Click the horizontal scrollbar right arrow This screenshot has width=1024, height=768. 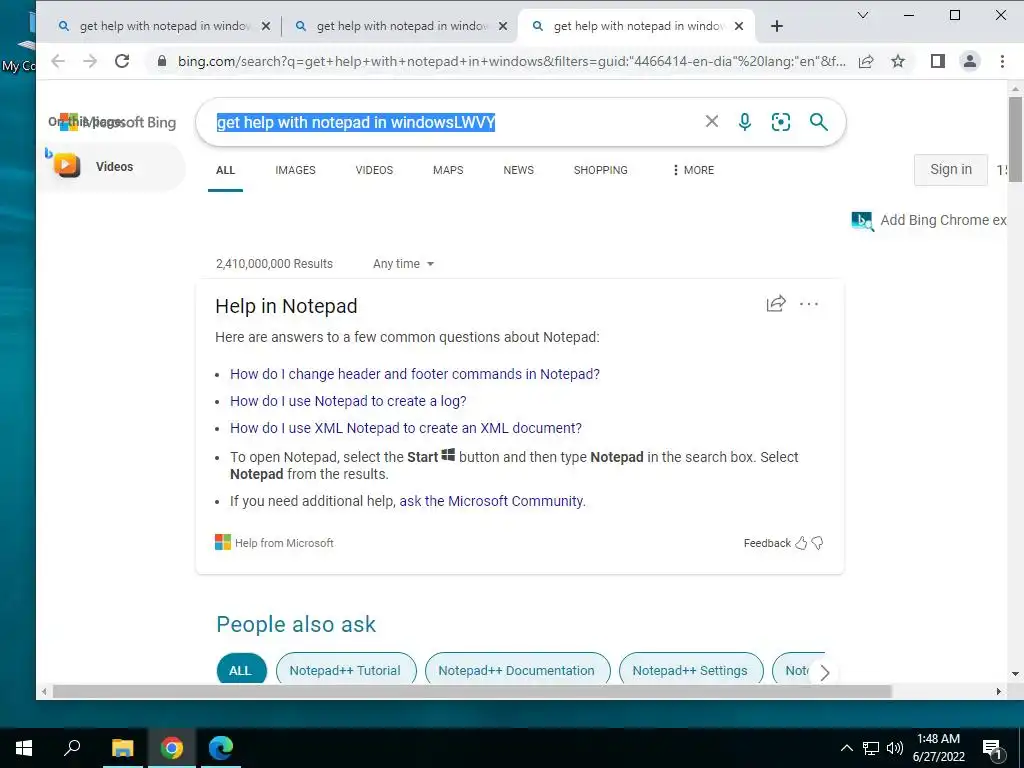click(x=999, y=692)
